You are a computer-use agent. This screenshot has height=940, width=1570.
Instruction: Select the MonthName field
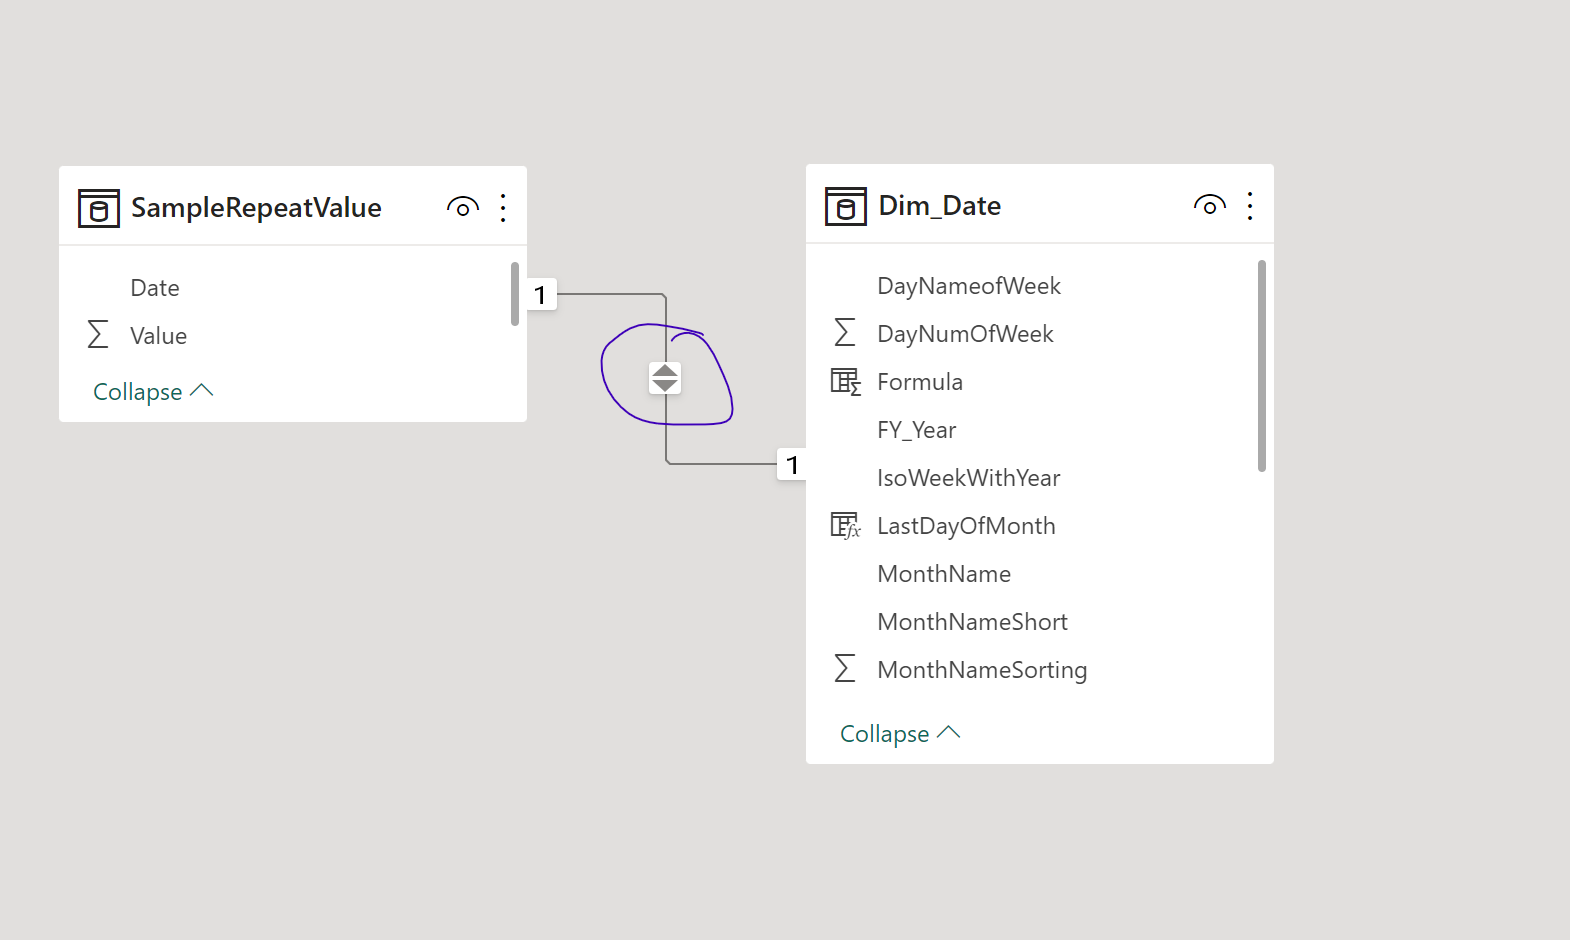(944, 574)
